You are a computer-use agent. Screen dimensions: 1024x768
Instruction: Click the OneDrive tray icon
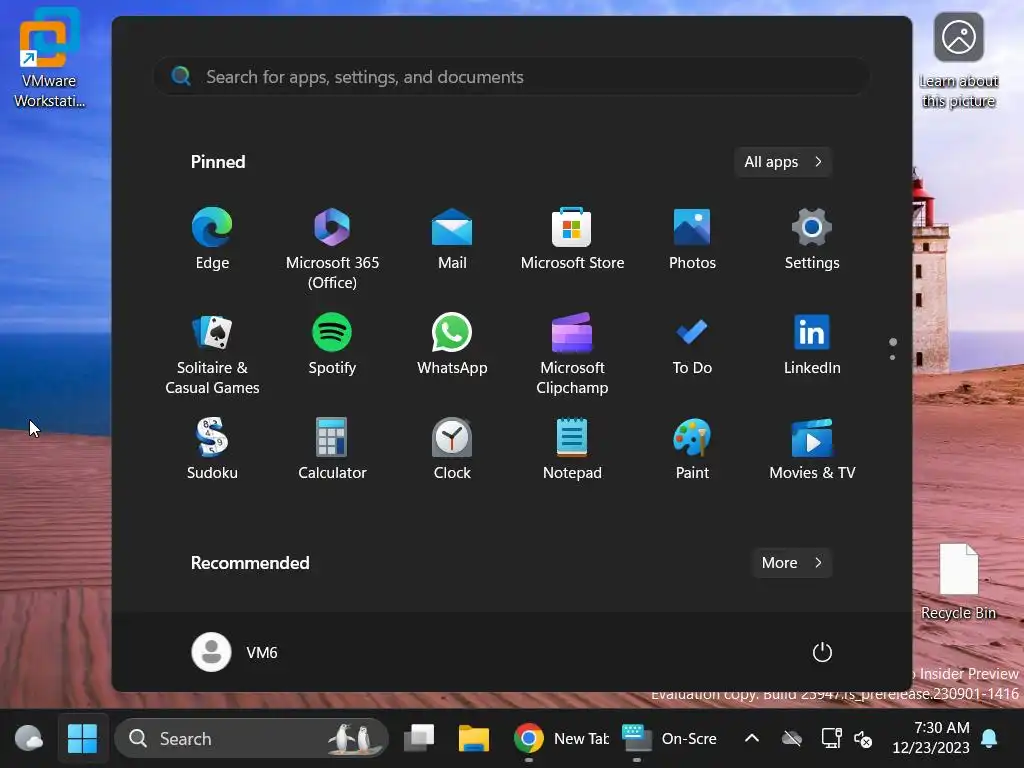coord(792,739)
